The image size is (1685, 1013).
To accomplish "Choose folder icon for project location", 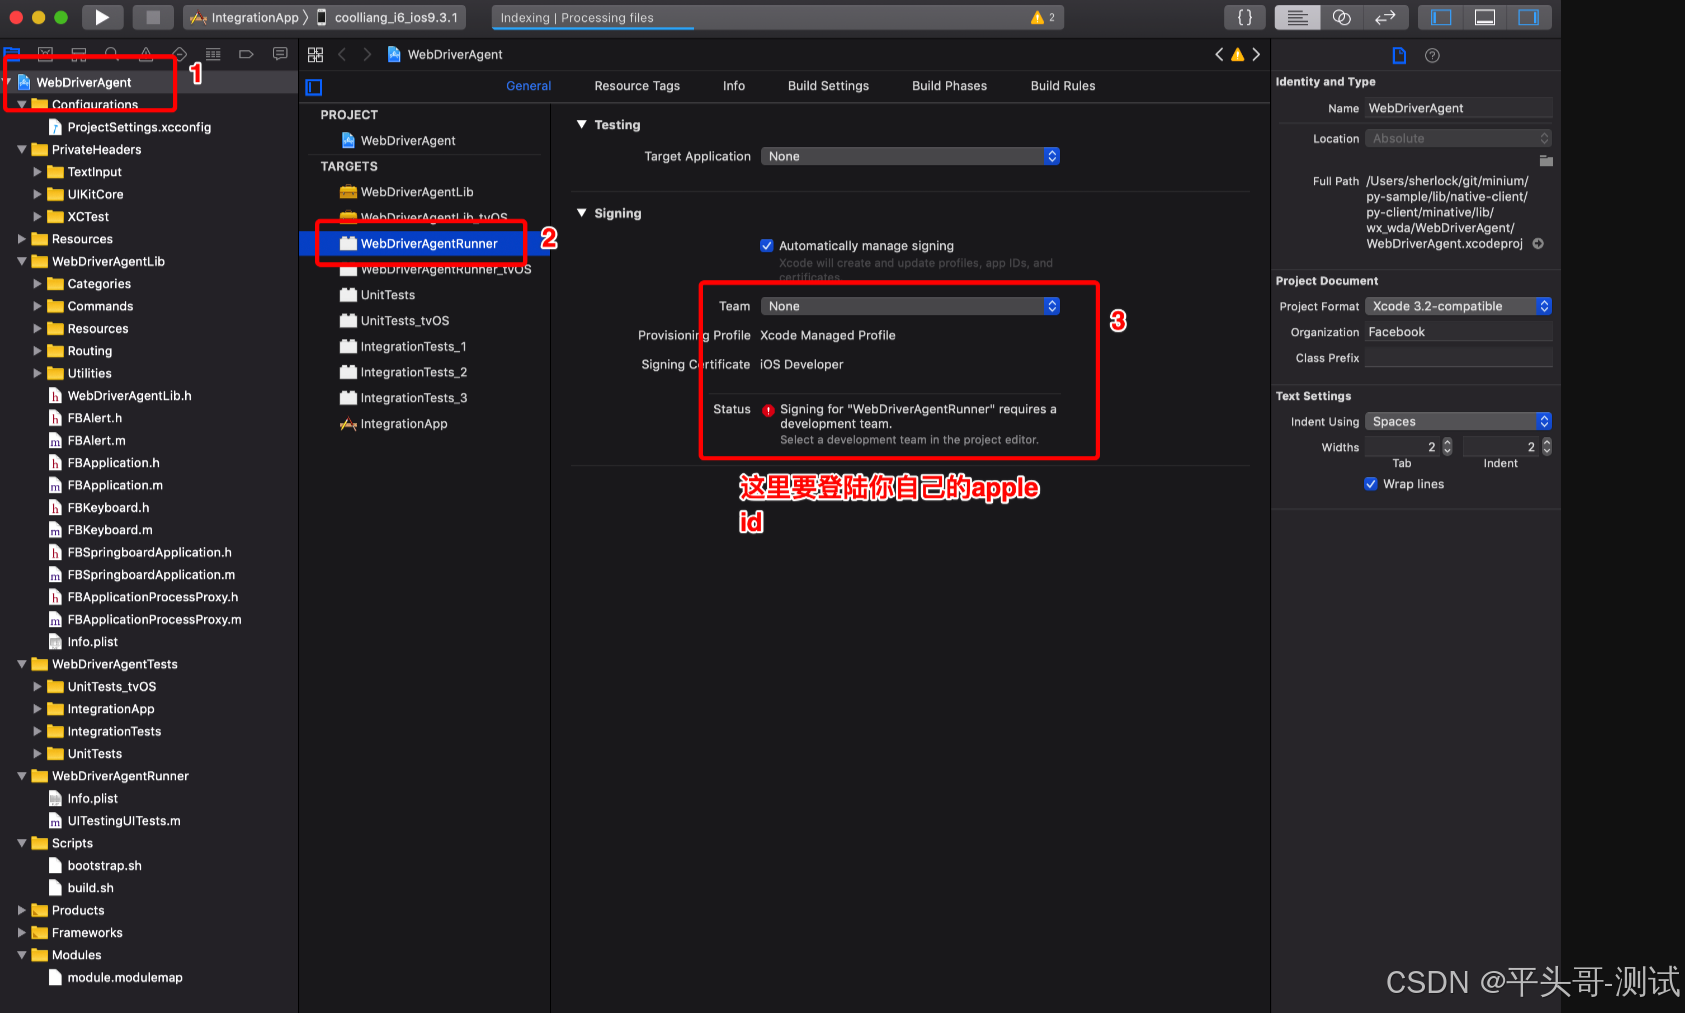I will coord(1546,160).
